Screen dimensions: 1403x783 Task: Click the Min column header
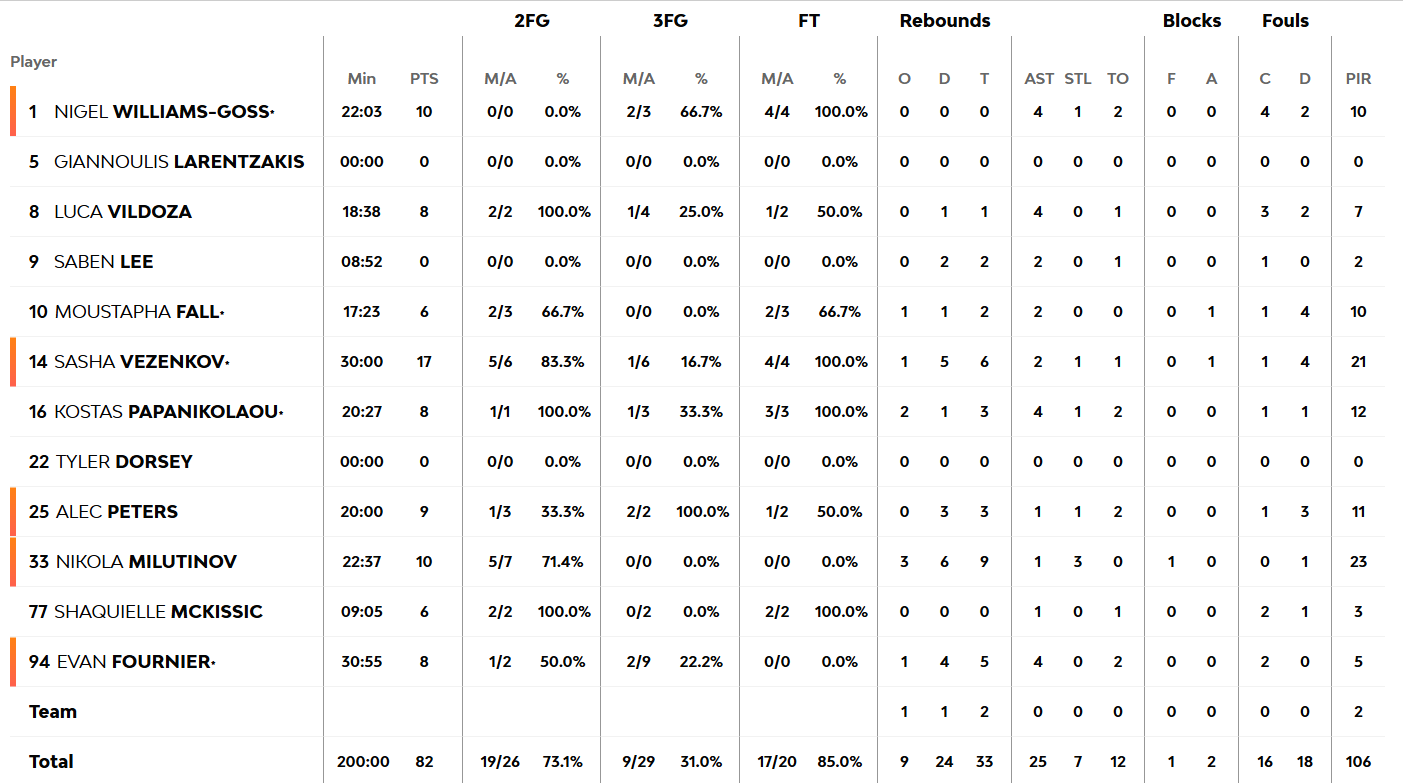coord(362,79)
